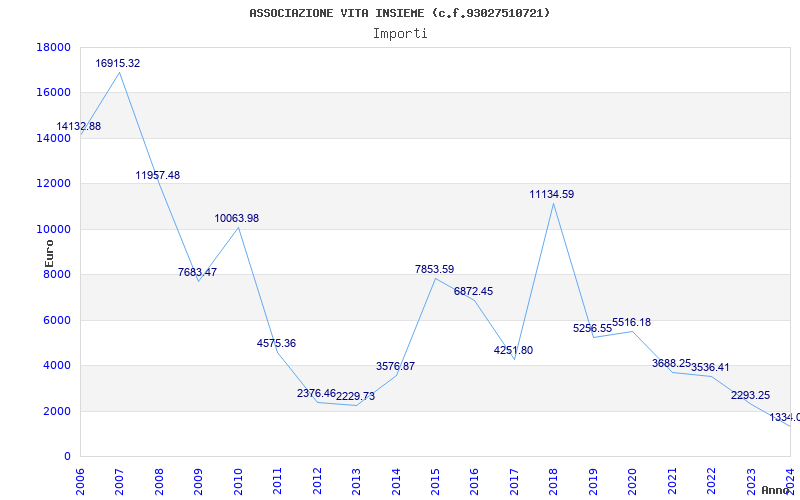Select the 3688.25 data label
Screen dimensions: 800x500
[671, 364]
